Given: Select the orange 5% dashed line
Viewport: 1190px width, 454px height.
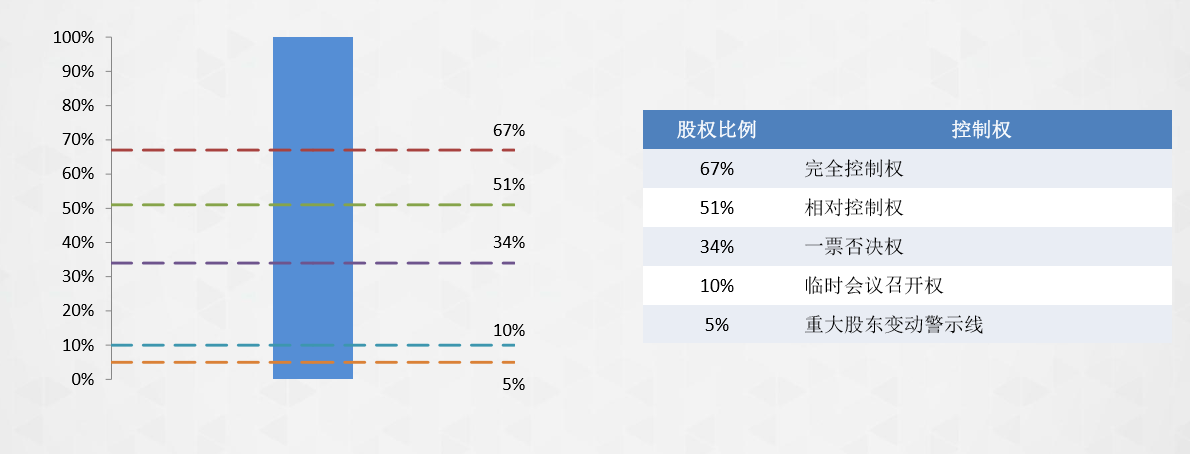Looking at the screenshot, I should click(313, 362).
